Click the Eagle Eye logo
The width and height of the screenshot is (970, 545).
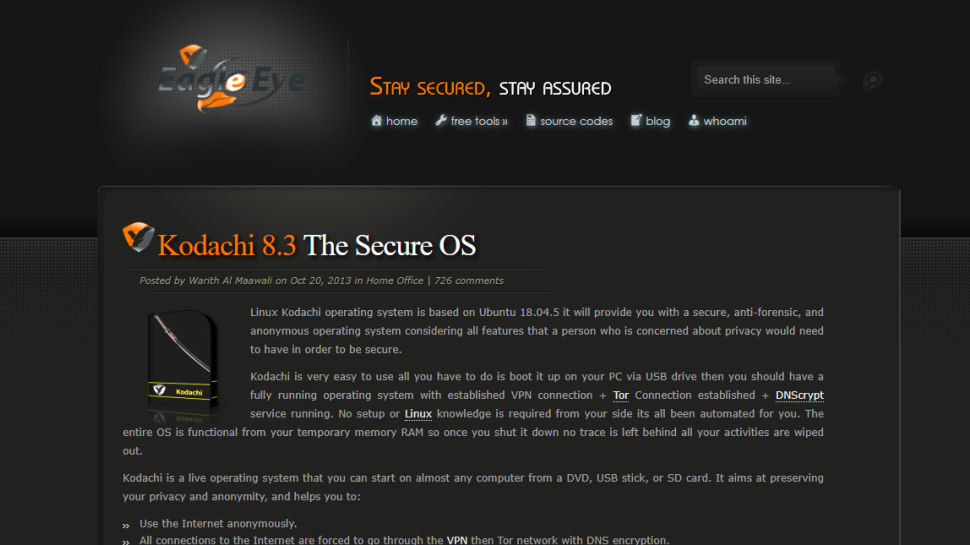[x=231, y=79]
